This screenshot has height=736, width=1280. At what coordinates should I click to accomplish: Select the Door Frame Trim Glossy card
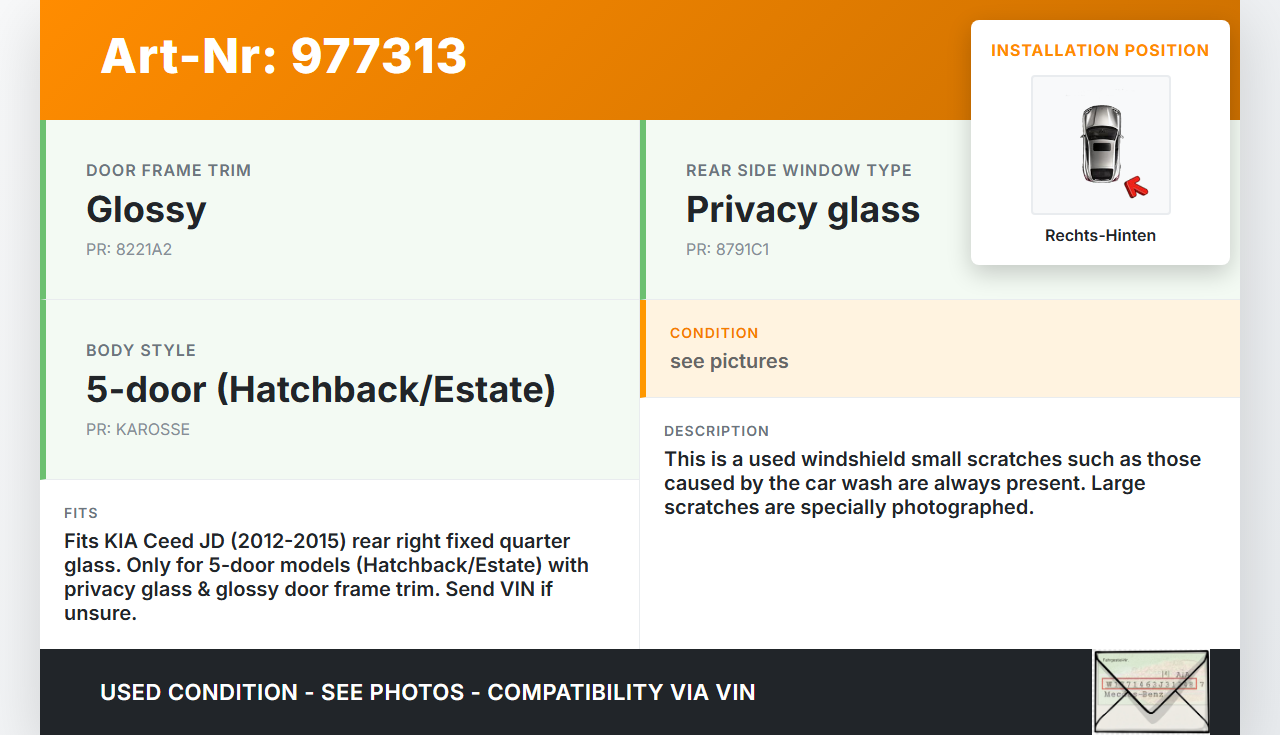tap(340, 210)
